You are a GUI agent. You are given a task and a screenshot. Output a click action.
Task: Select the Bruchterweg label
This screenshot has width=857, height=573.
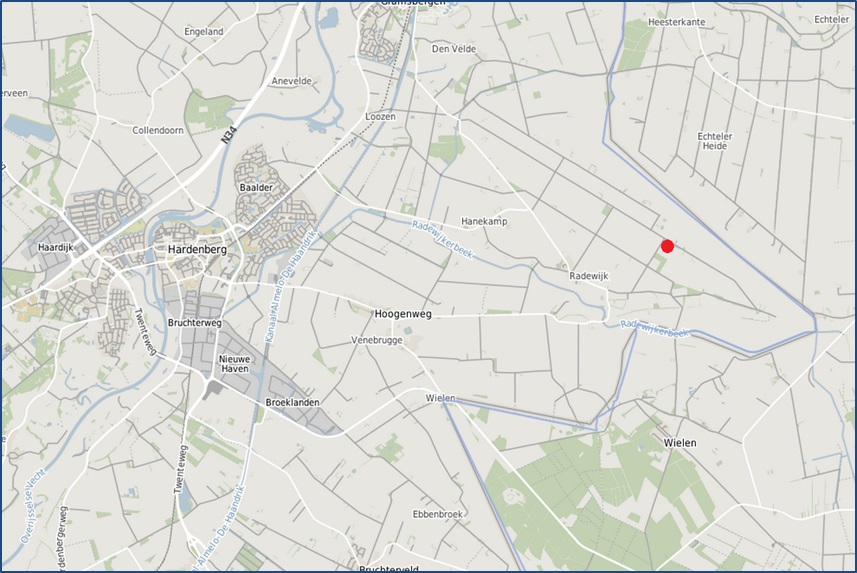195,323
